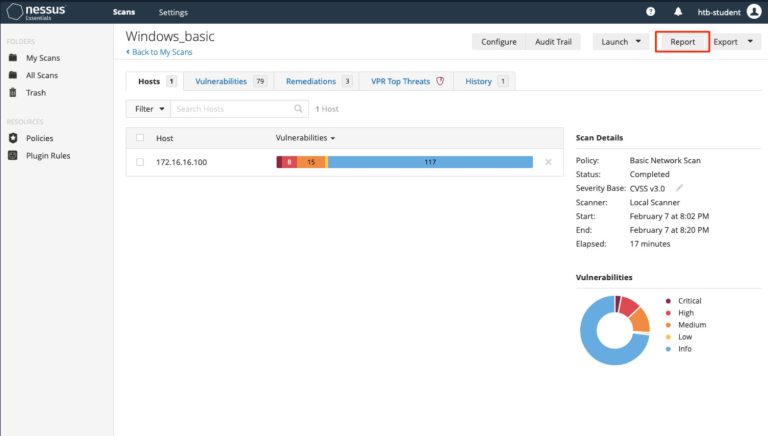The image size is (768, 436).
Task: Open the Trash folder
Action: coord(35,92)
